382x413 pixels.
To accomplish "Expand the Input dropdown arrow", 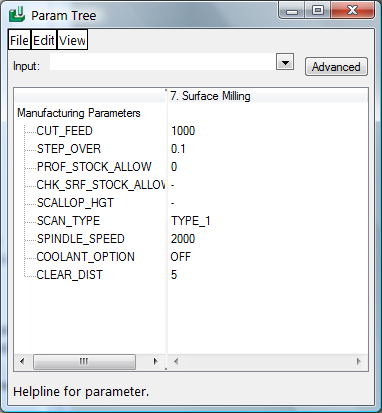I will pyautogui.click(x=285, y=62).
